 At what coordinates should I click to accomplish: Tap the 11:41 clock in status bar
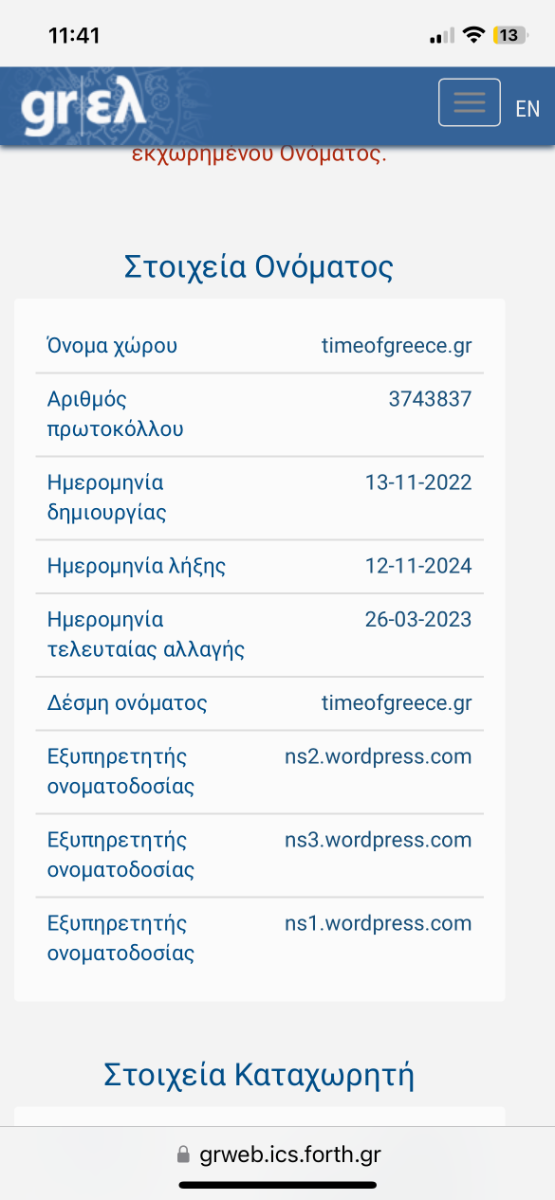point(74,35)
